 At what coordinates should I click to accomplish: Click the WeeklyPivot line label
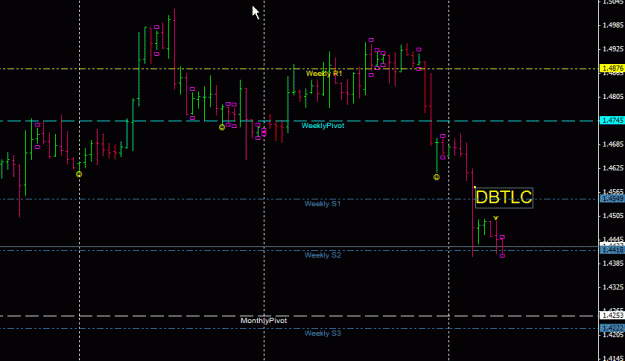click(322, 126)
